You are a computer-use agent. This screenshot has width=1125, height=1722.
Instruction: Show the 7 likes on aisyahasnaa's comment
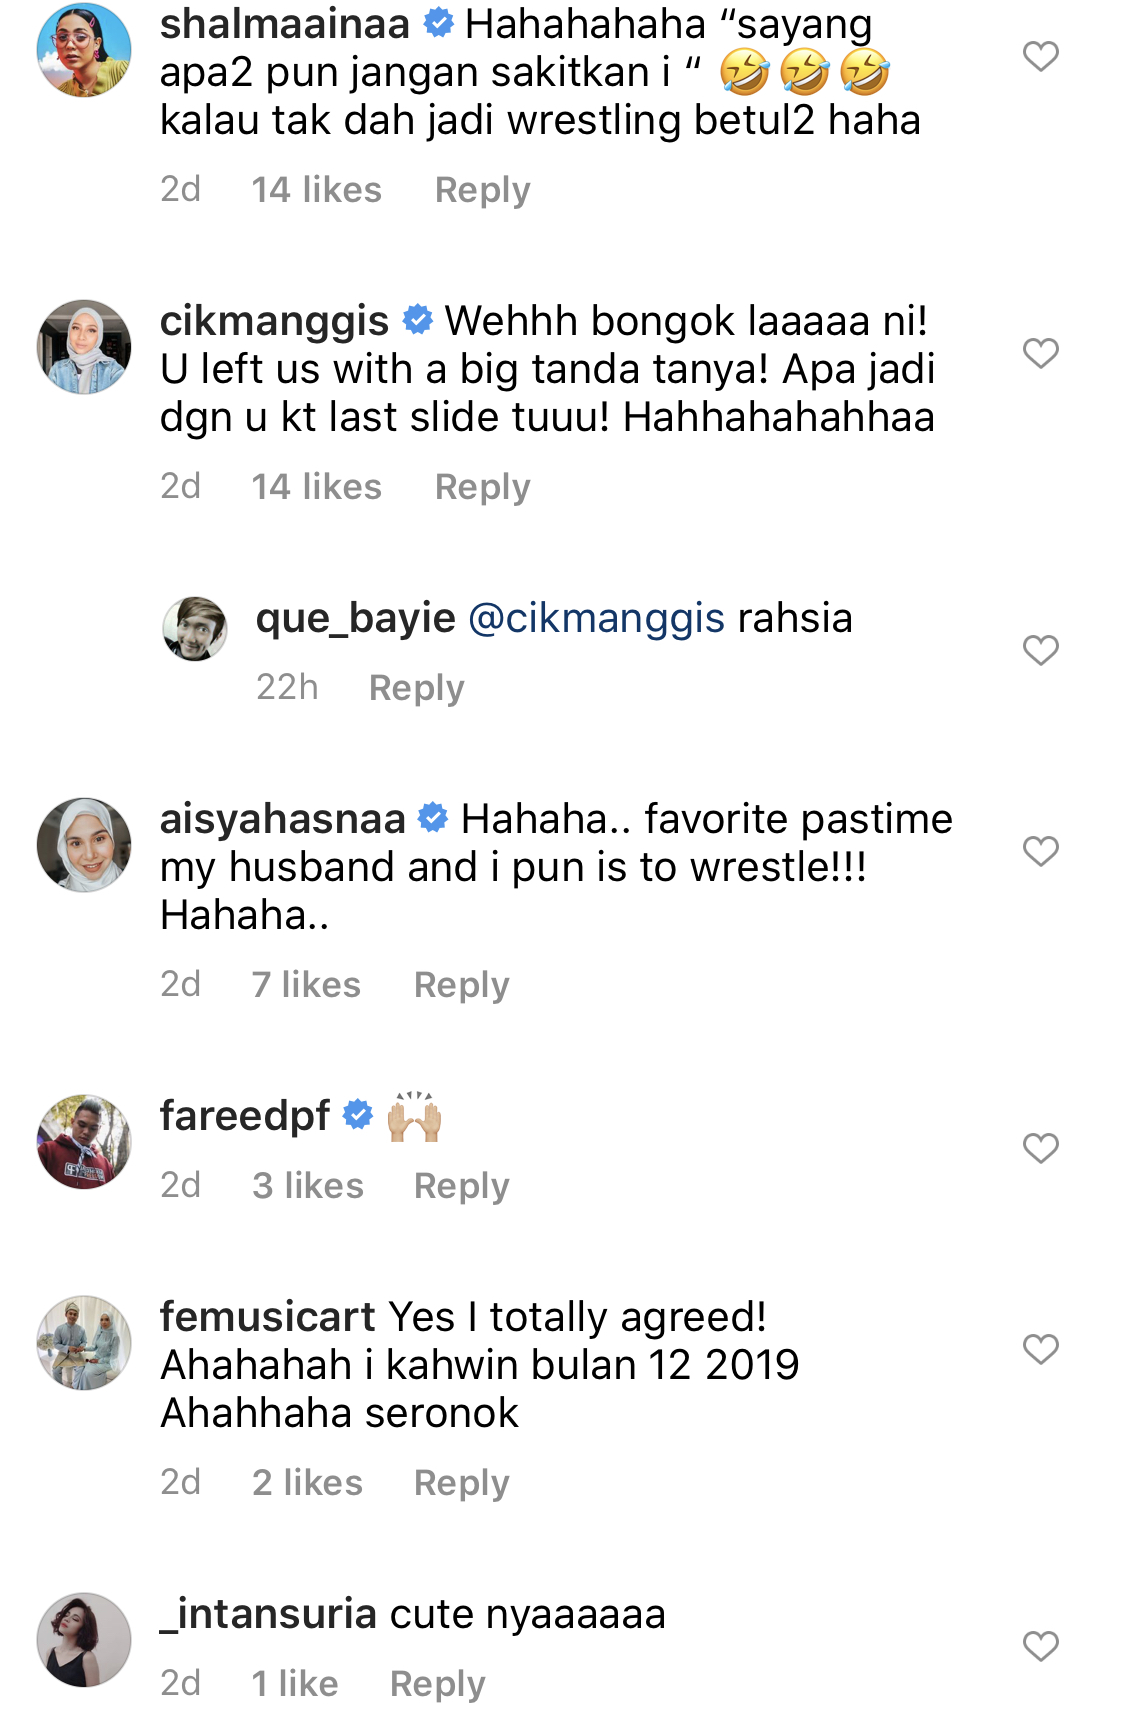pyautogui.click(x=306, y=985)
